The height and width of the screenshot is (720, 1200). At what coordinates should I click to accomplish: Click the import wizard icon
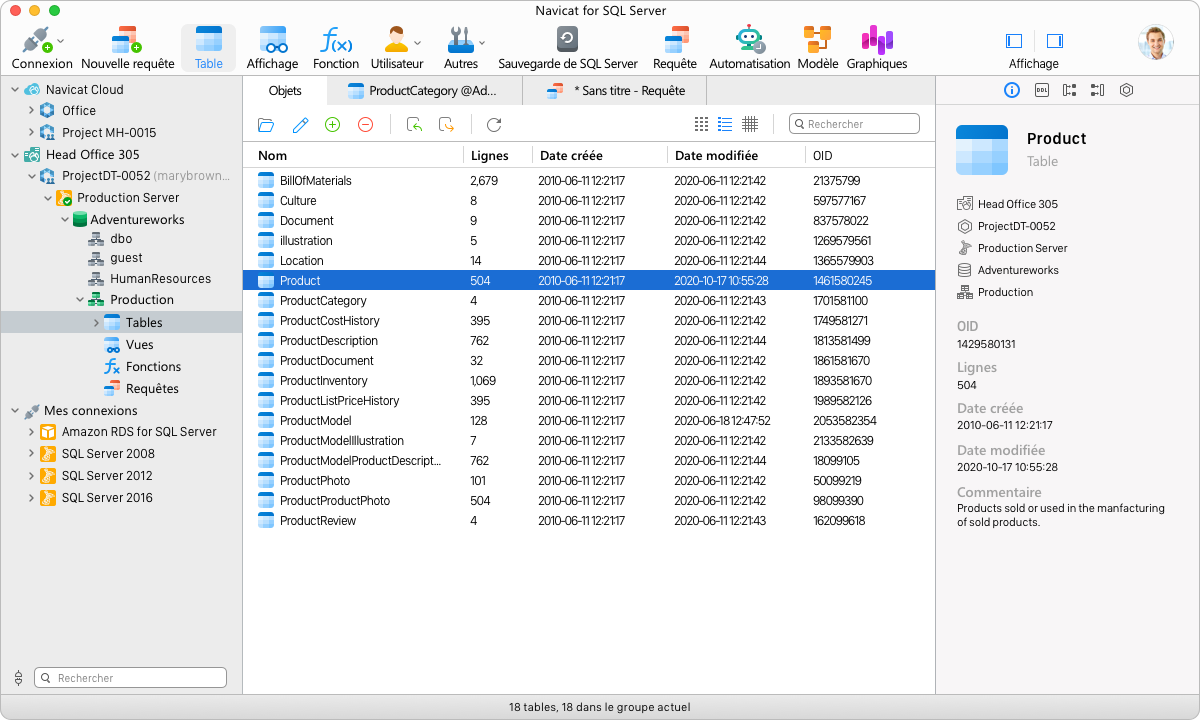414,125
